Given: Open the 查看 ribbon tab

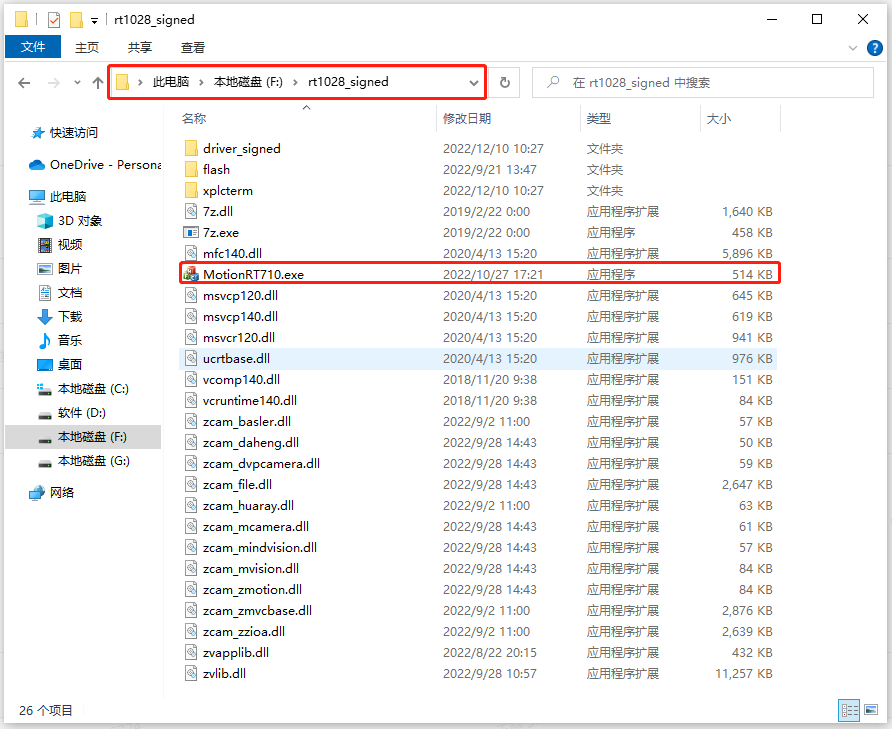Looking at the screenshot, I should click(193, 48).
